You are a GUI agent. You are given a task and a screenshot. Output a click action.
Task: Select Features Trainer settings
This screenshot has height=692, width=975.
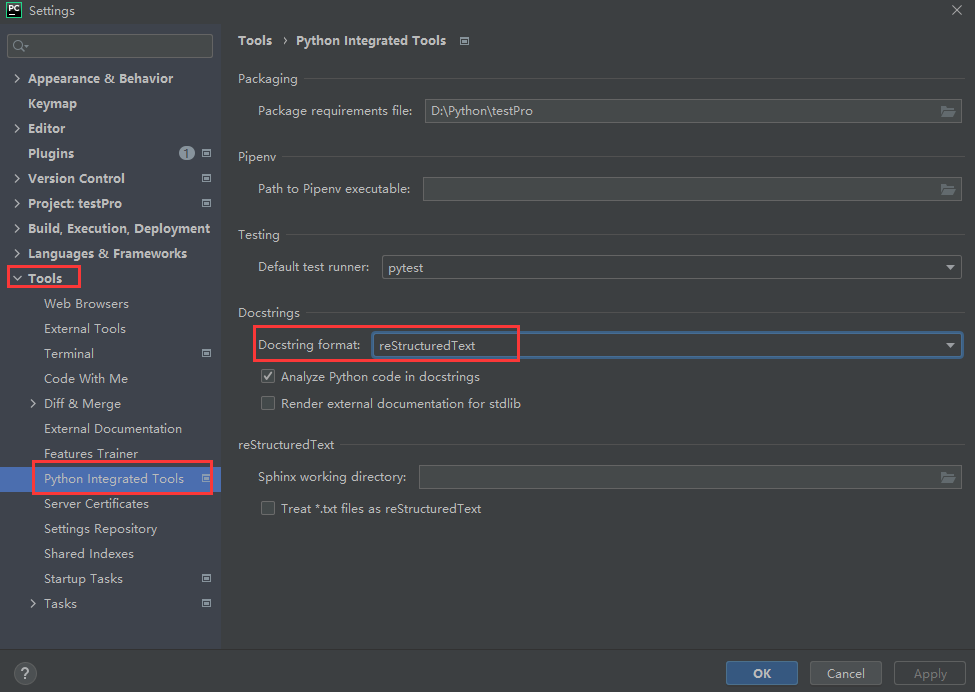pos(91,453)
